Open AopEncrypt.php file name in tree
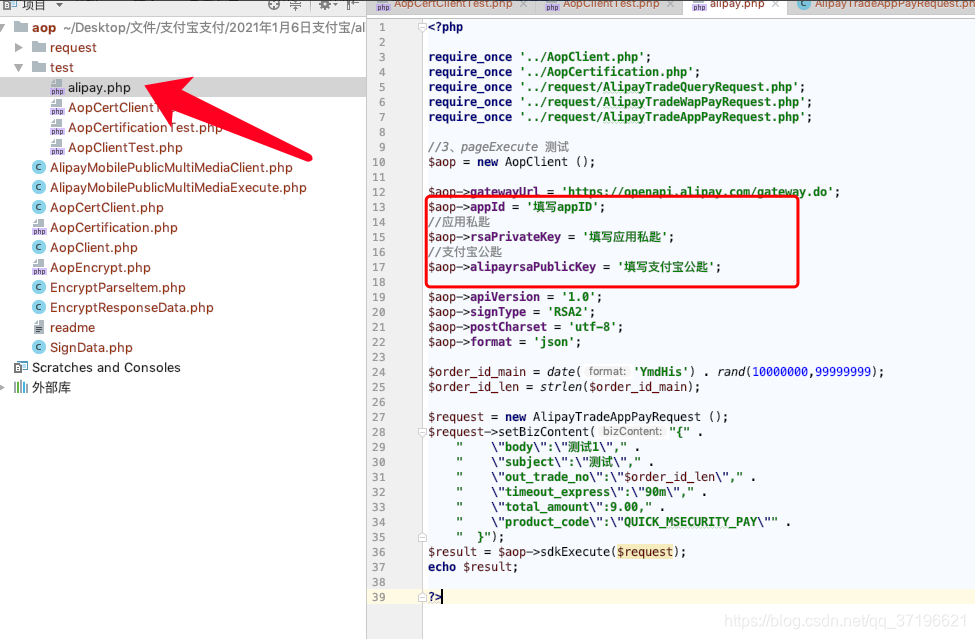 click(100, 268)
